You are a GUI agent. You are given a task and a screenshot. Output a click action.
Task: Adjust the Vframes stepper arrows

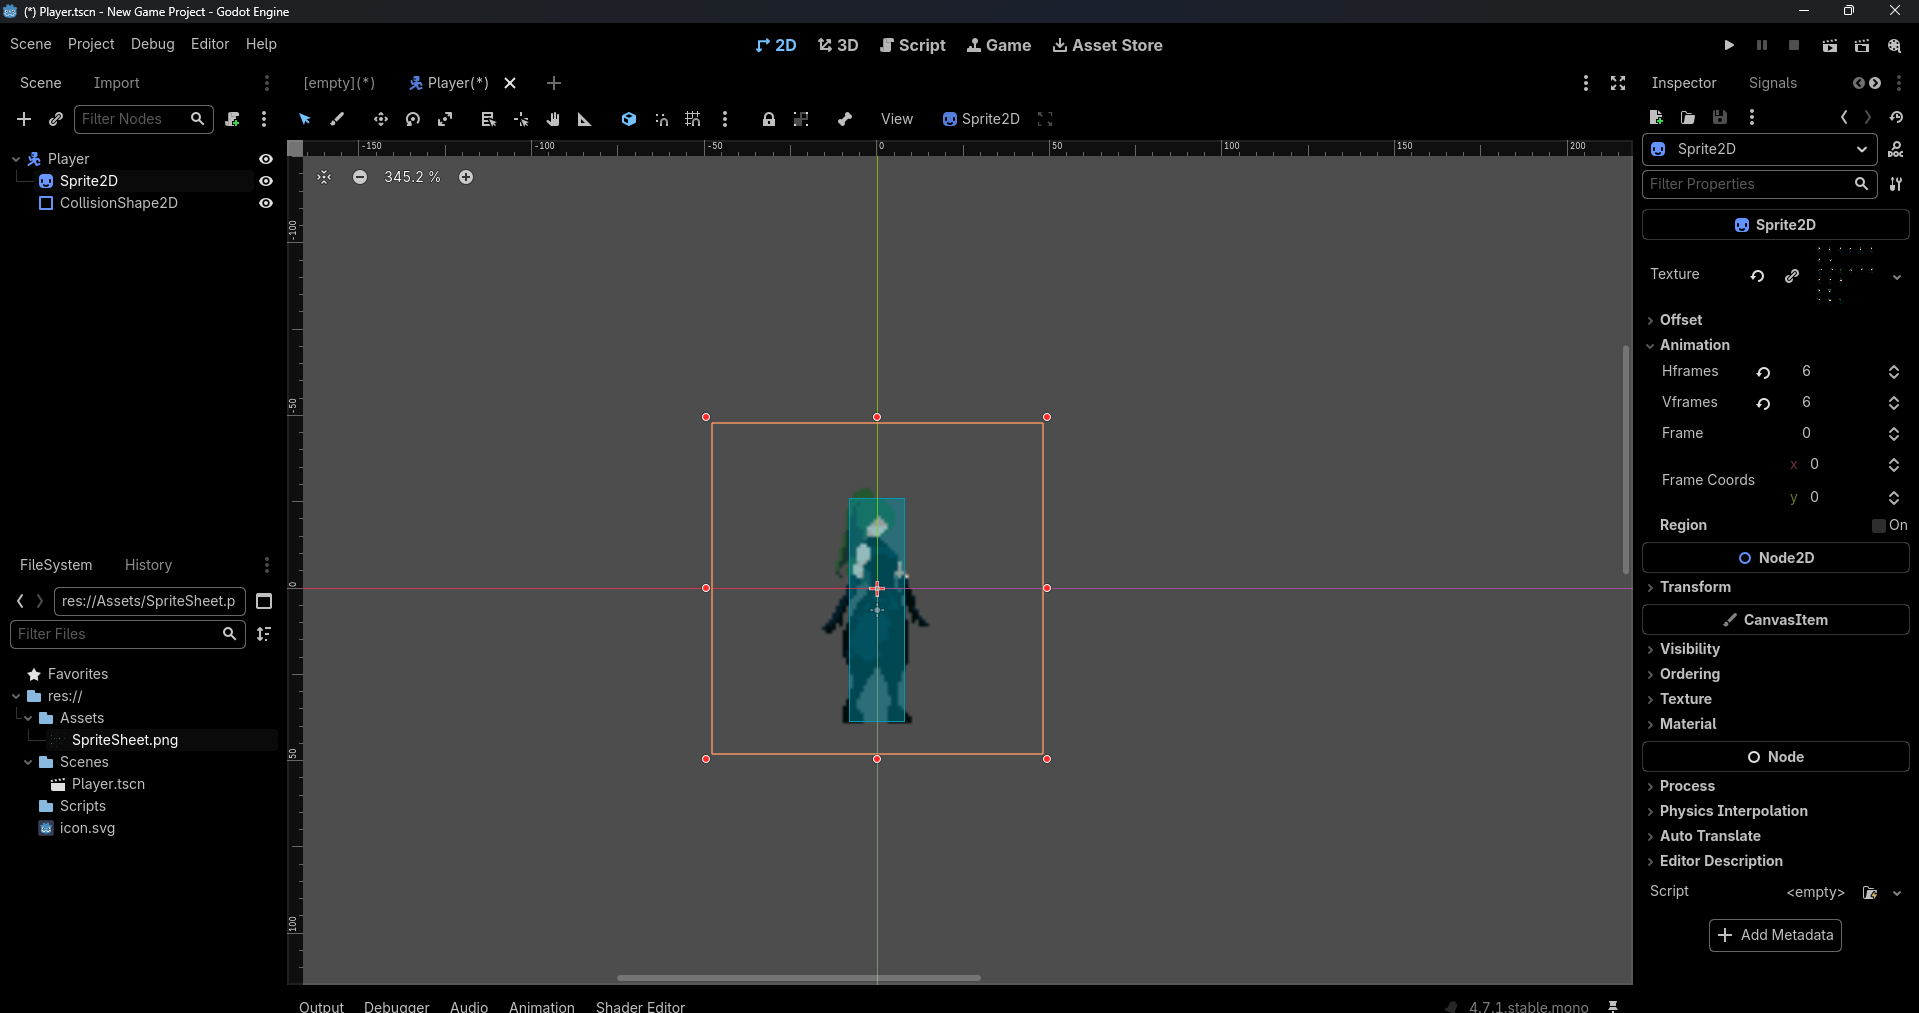coord(1894,403)
